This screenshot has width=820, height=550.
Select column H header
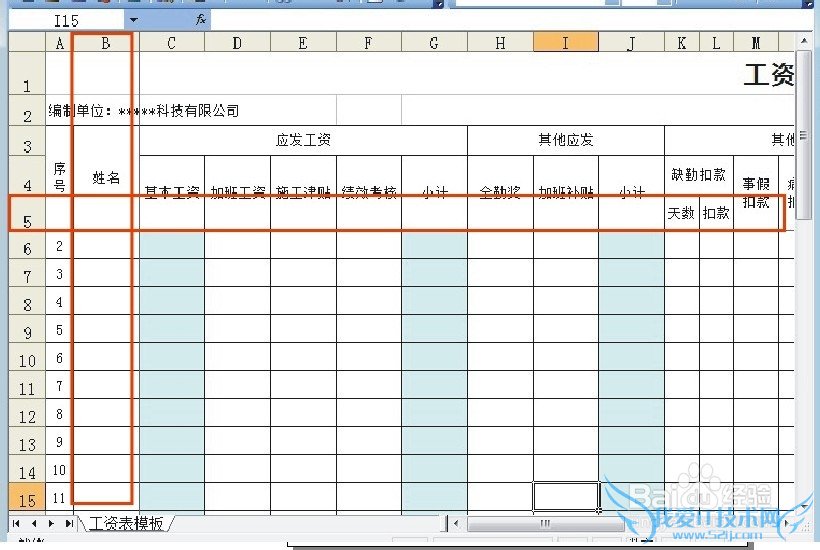click(x=500, y=42)
